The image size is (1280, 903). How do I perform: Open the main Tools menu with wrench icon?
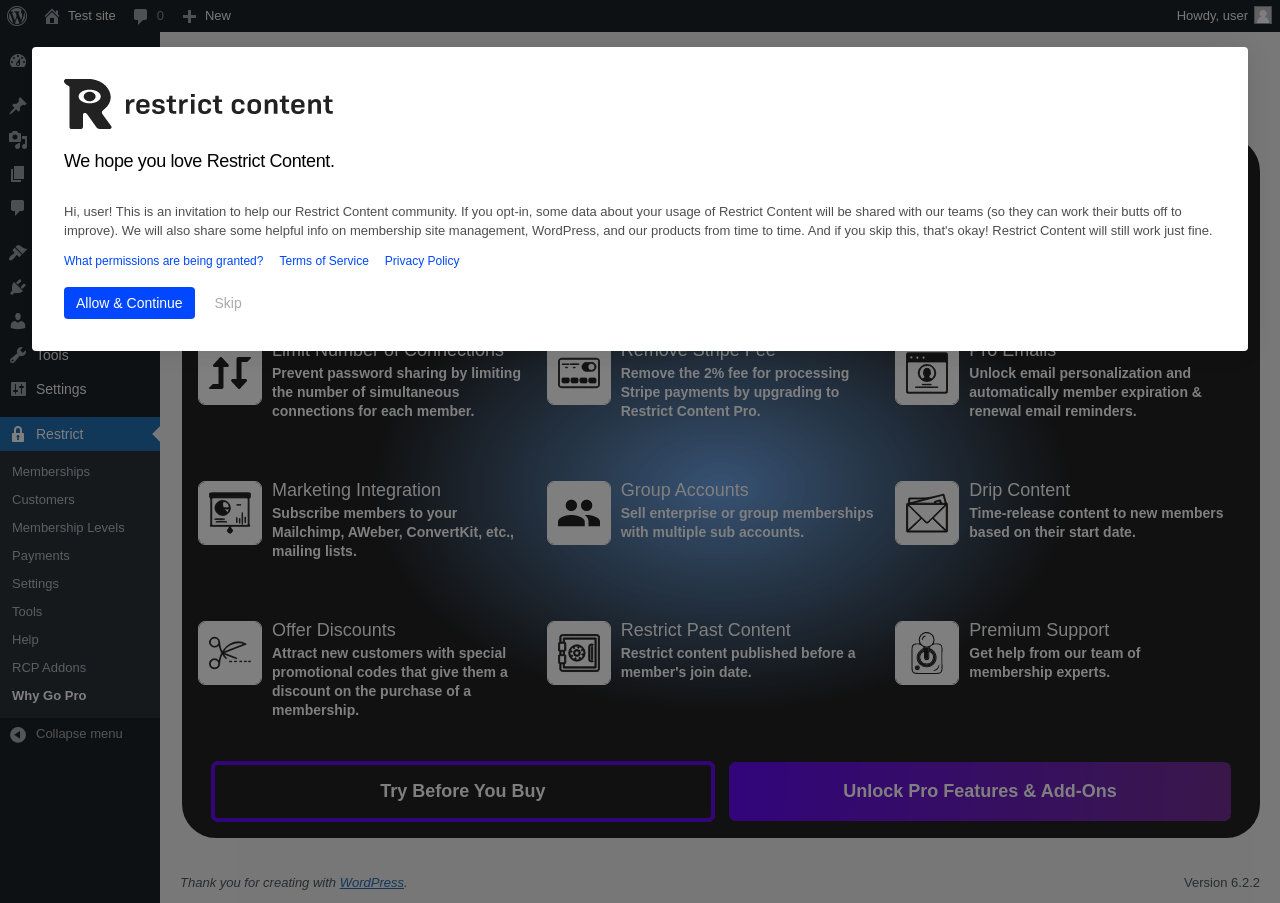click(x=80, y=355)
